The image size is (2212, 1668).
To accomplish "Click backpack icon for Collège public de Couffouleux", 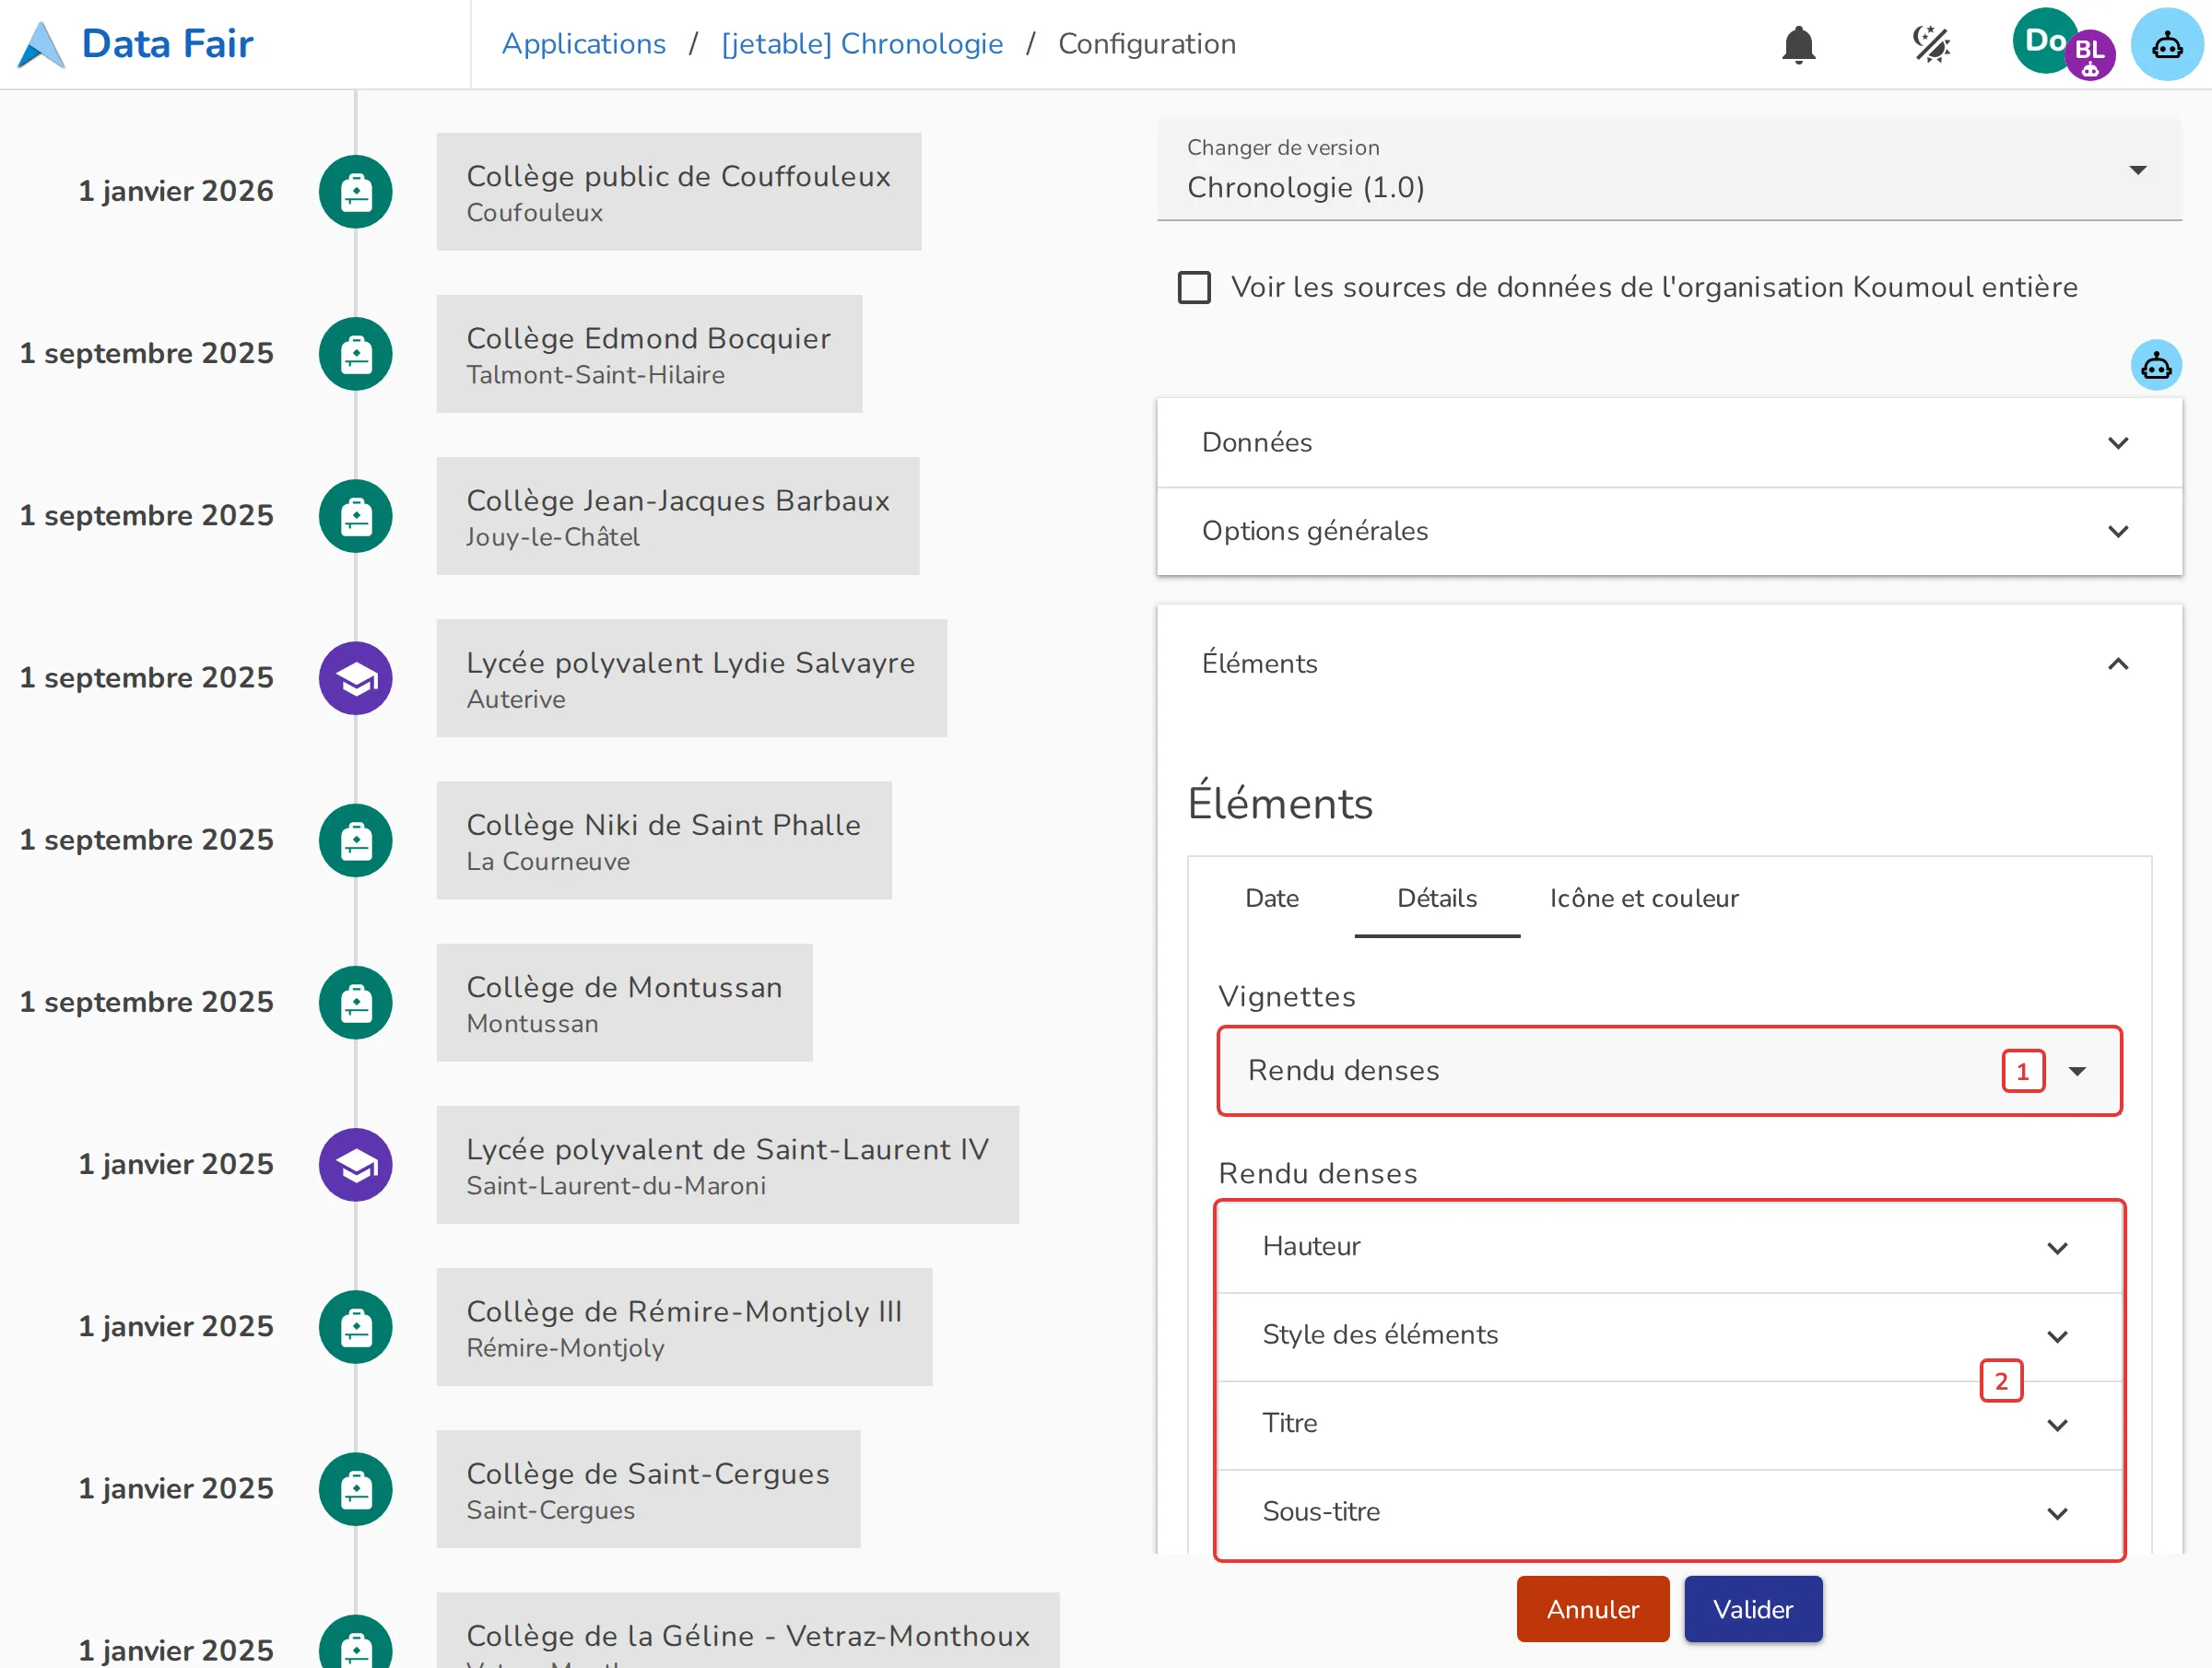I will tap(356, 192).
